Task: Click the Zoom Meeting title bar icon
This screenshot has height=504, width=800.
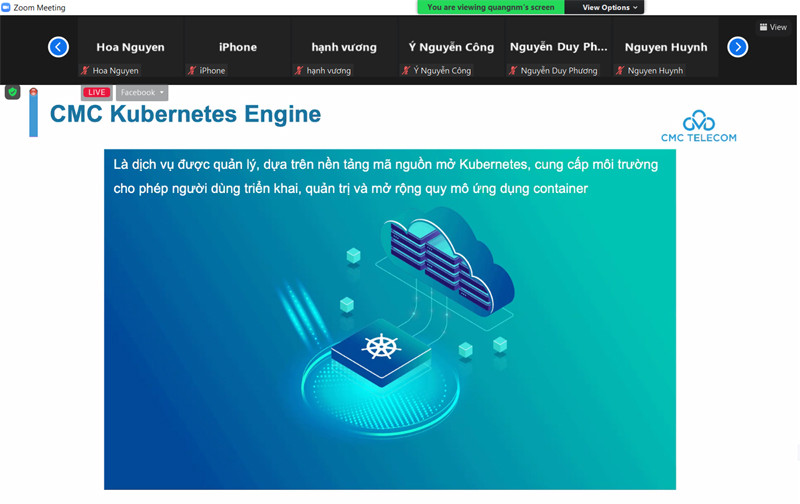Action: tap(6, 7)
